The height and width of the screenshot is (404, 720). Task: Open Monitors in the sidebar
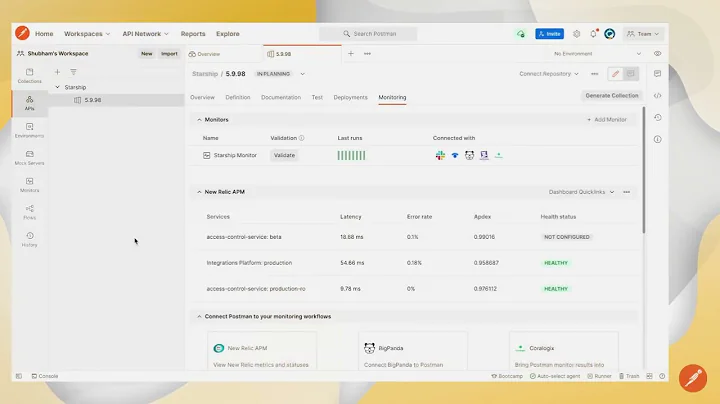coord(29,185)
